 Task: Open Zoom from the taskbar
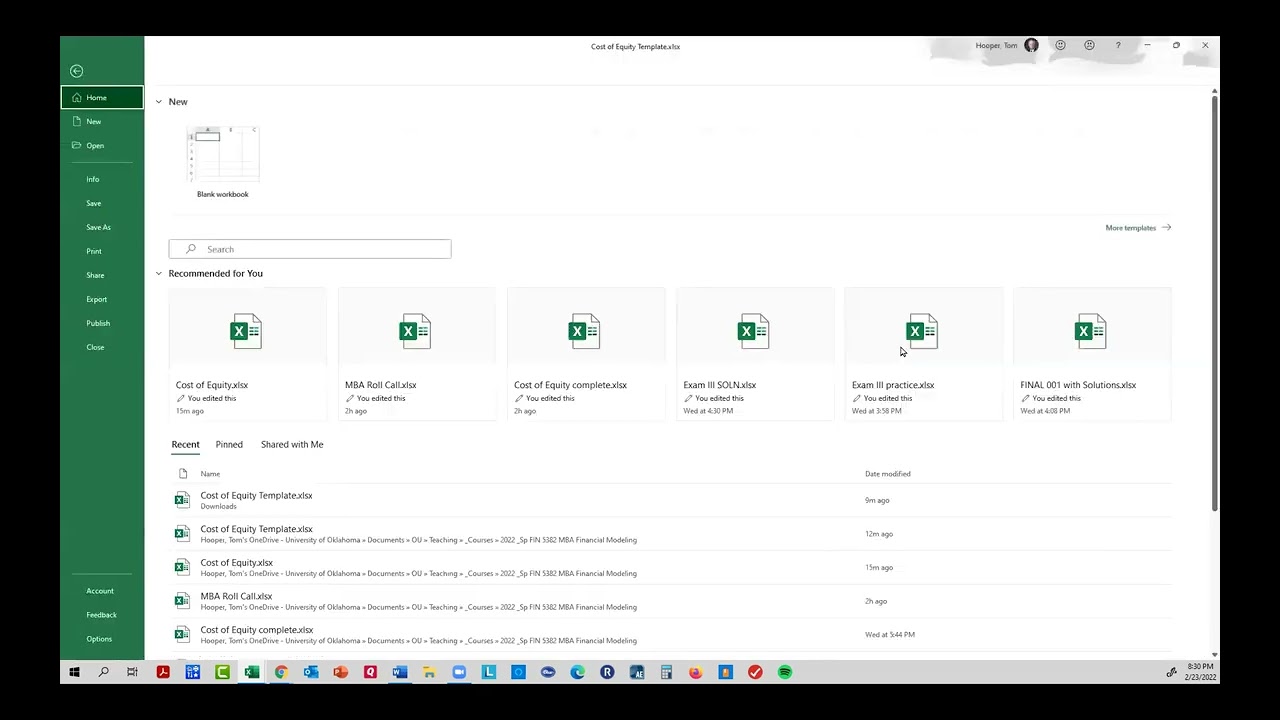click(x=459, y=673)
